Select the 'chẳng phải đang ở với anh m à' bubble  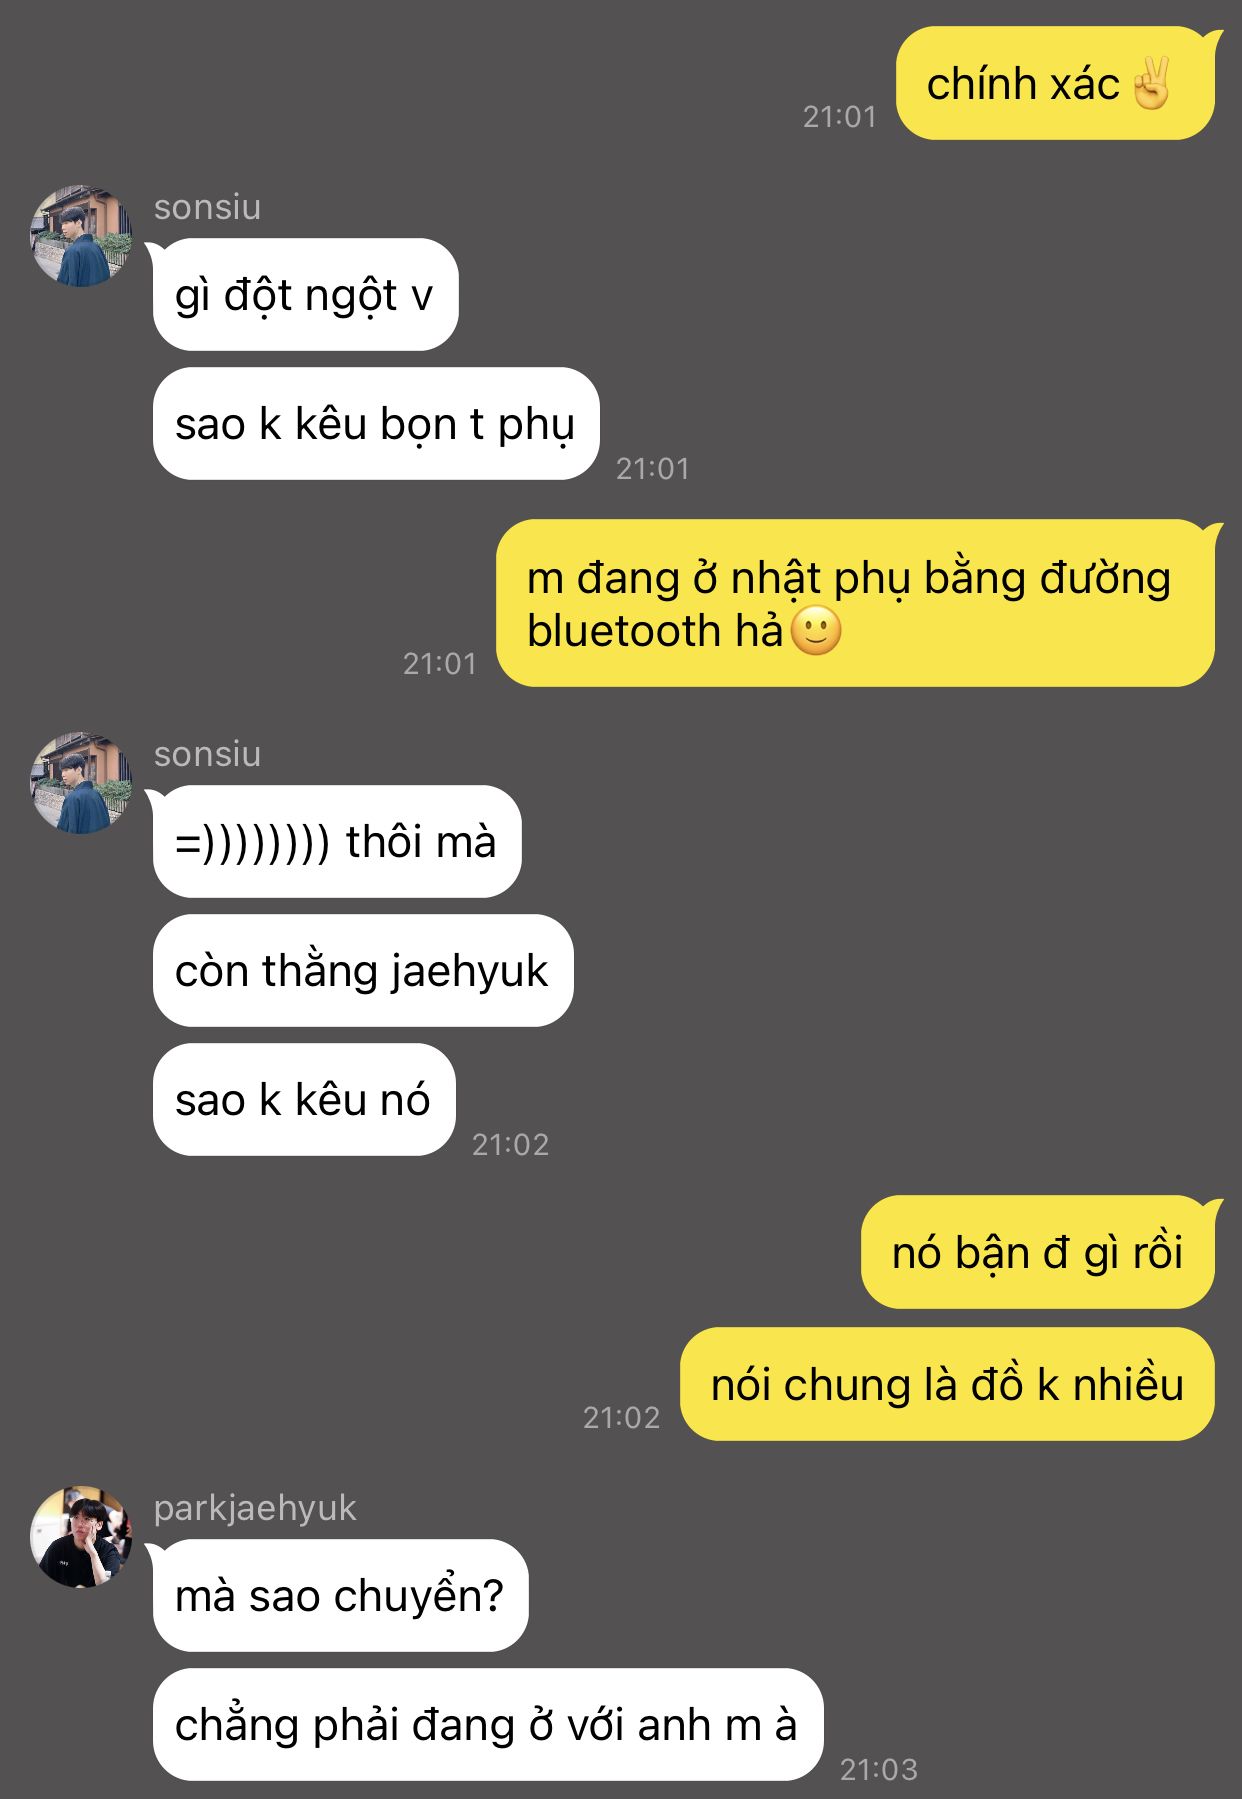click(488, 1724)
